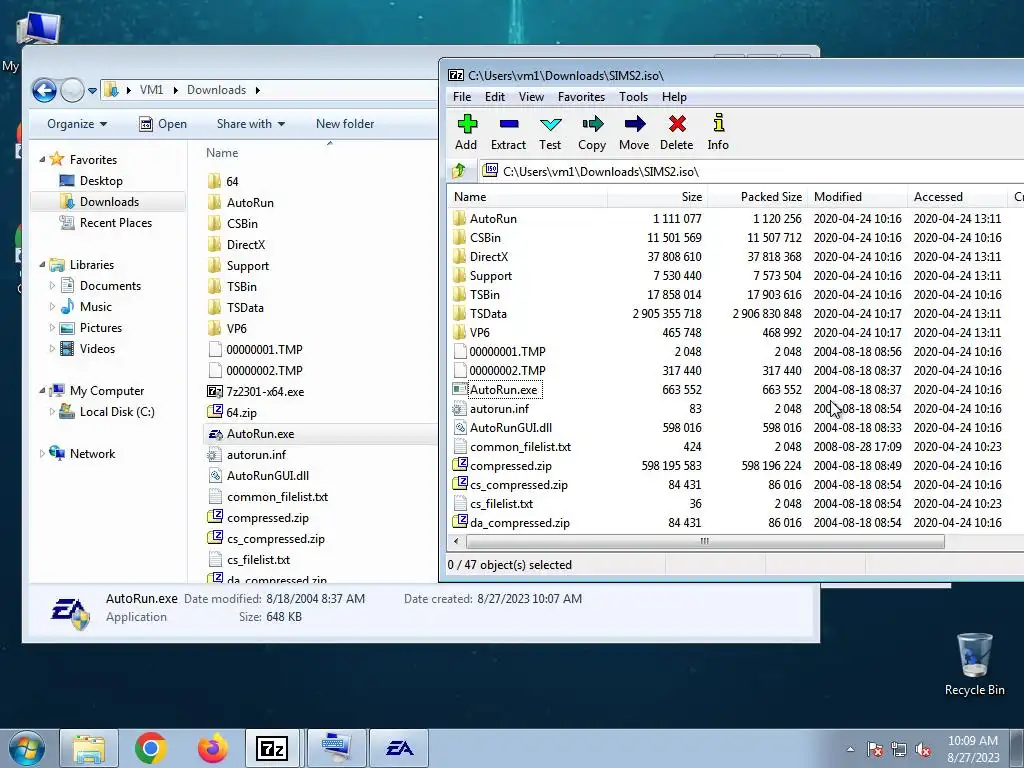Click 7-Zip horizontal scrollbar thumb
The image size is (1024, 768).
[x=705, y=541]
